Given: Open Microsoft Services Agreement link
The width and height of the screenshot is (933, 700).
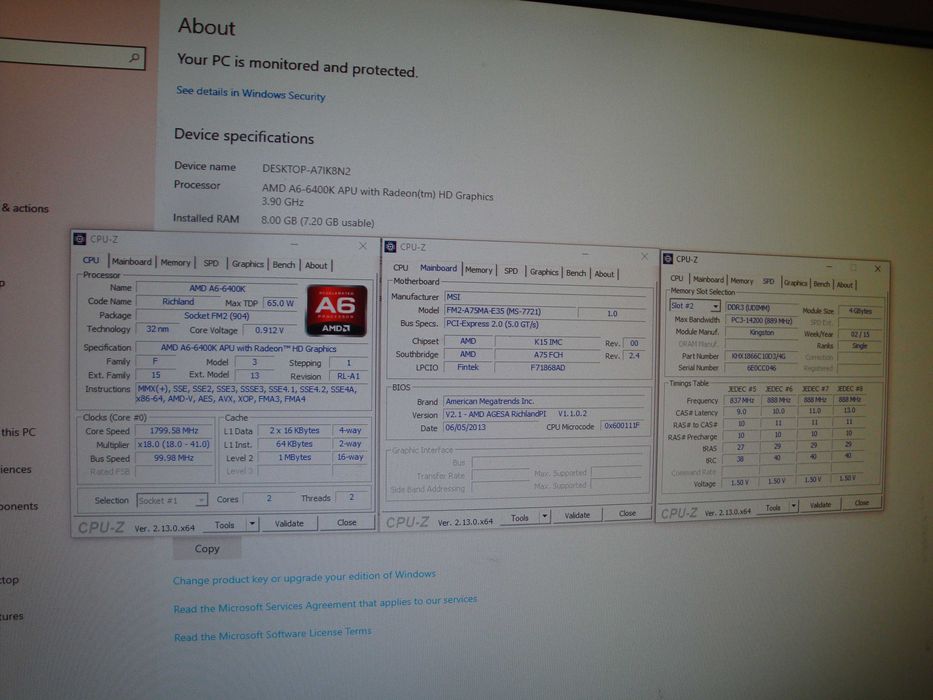Looking at the screenshot, I should coord(325,604).
